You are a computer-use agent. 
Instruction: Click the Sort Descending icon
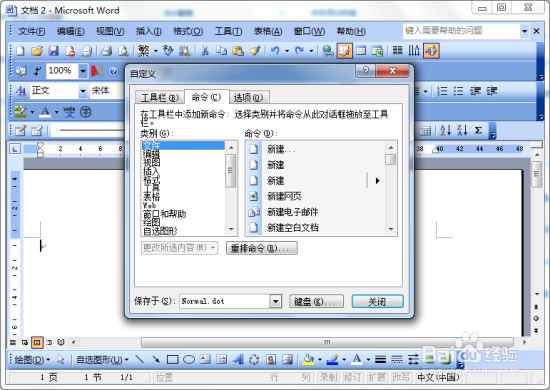462,130
